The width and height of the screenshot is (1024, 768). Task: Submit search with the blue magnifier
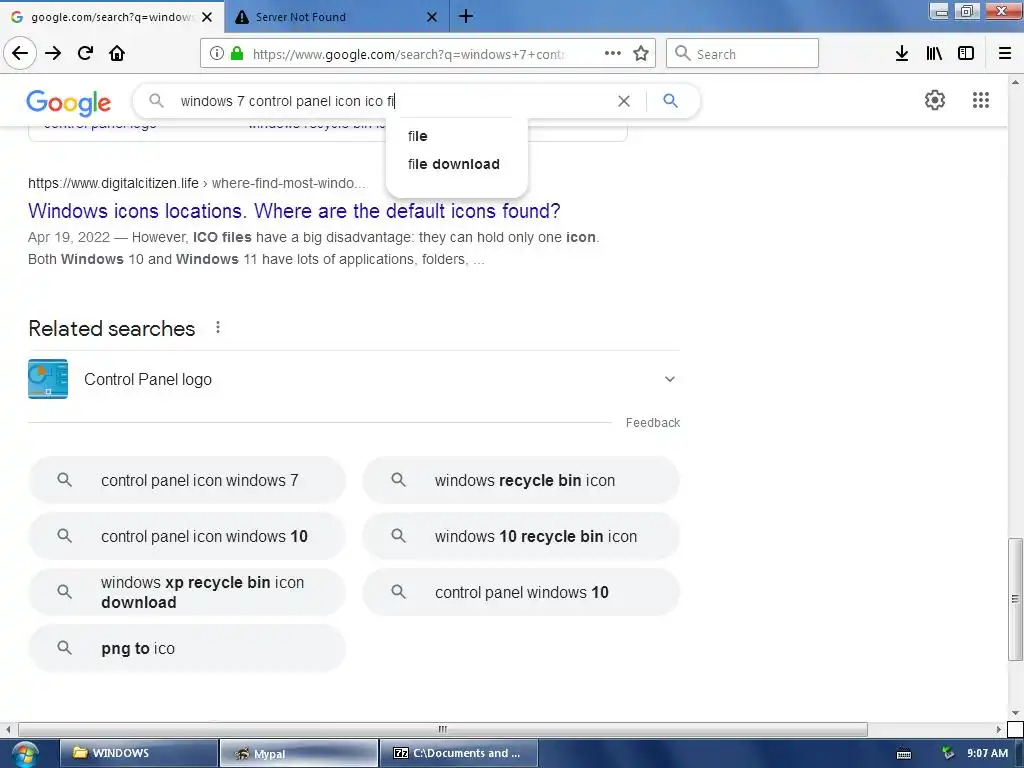[x=670, y=101]
